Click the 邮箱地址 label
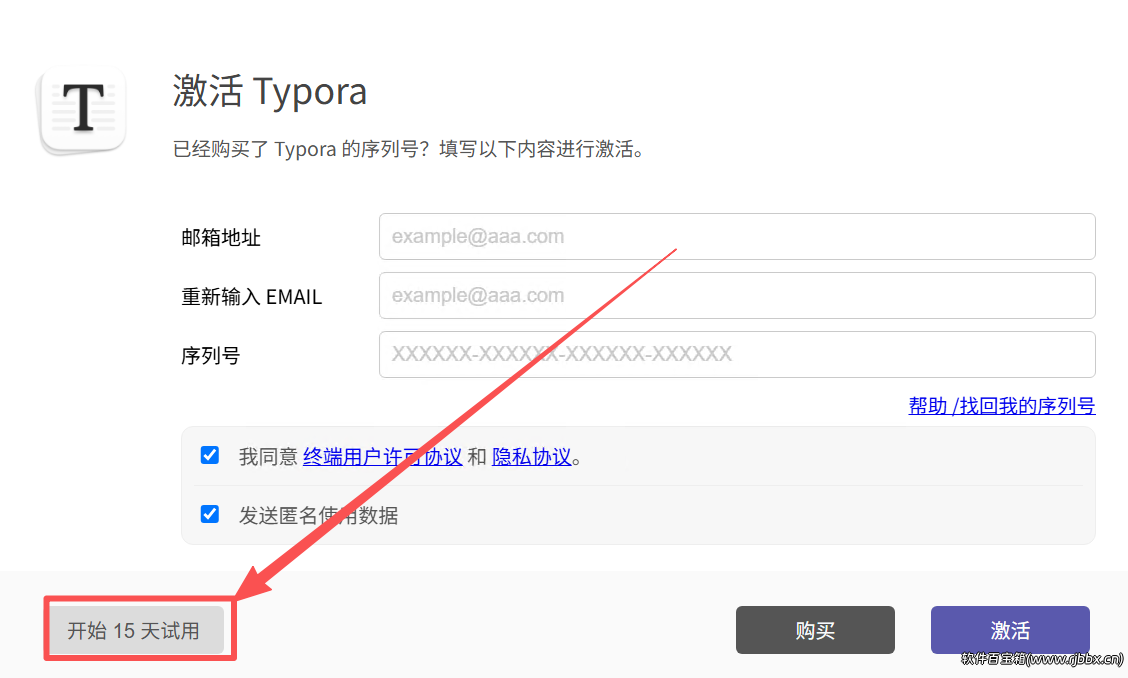Screen dimensions: 1128x678 click(221, 238)
